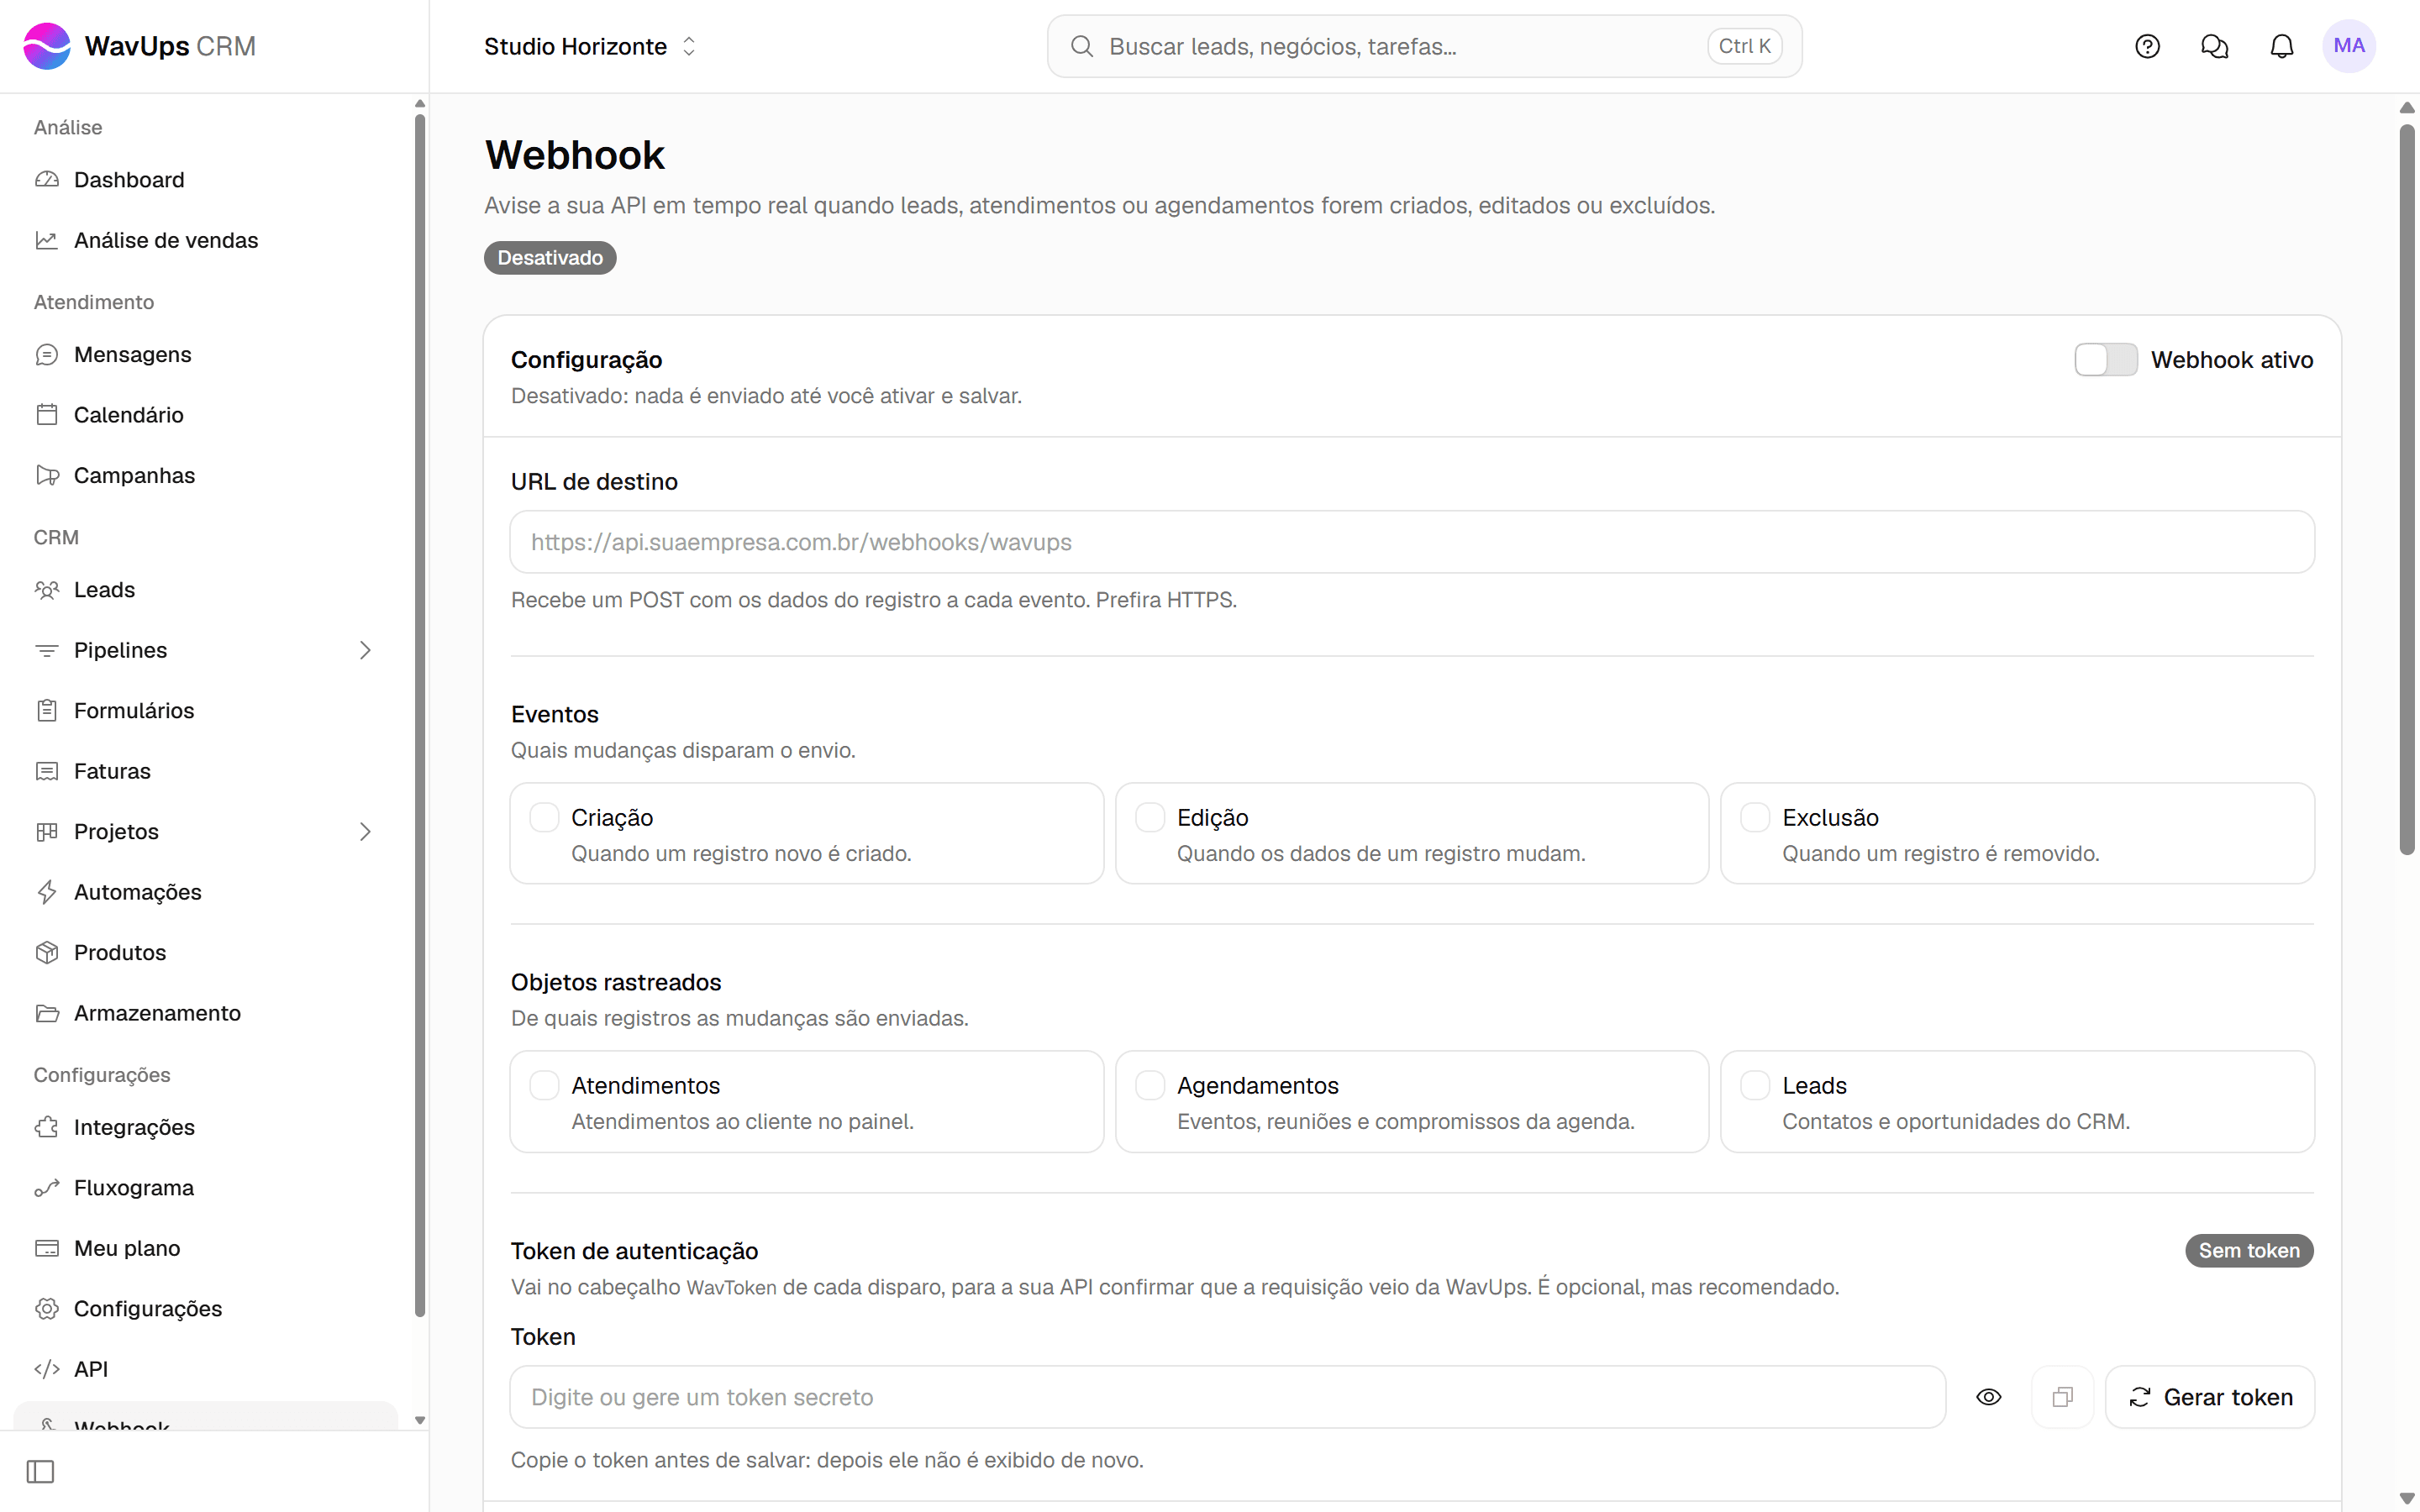Screen dimensions: 2420x1512
Task: Click the Fluxograma flow icon
Action: (x=47, y=1188)
